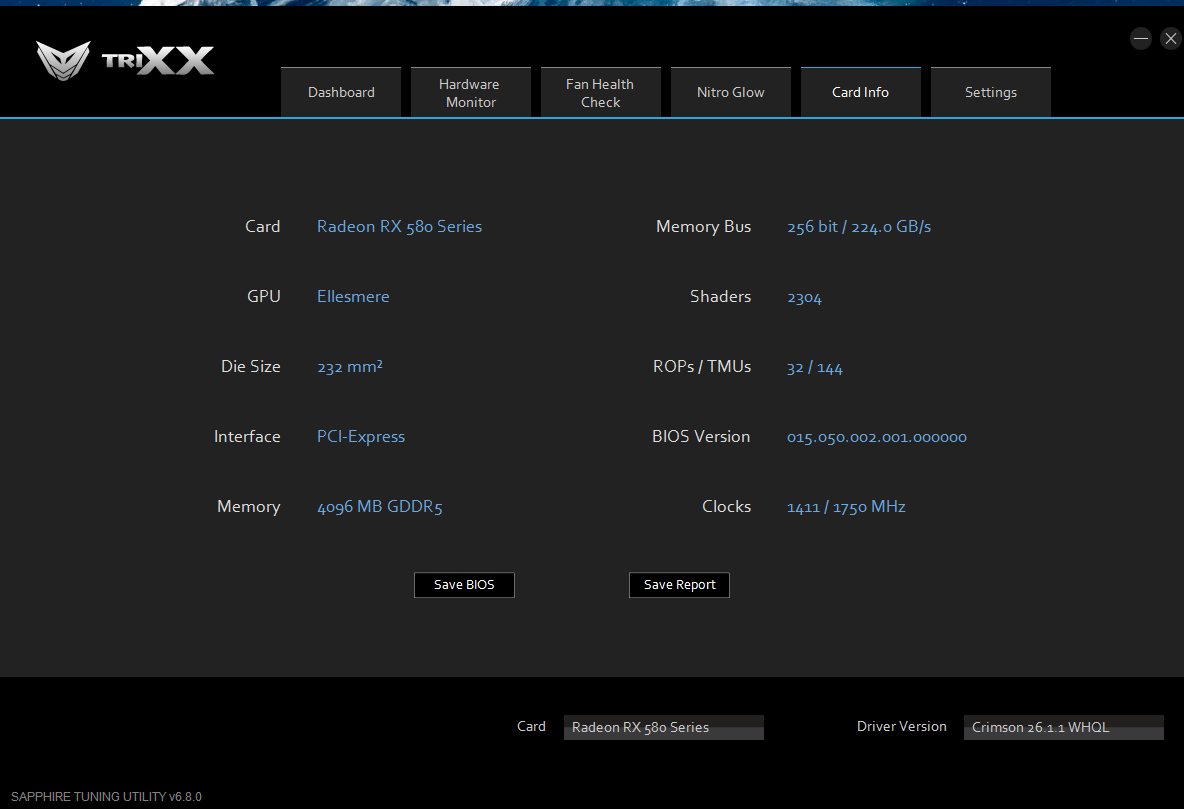This screenshot has height=809, width=1184.
Task: Click the BIOS Version value 015.050.002.001.000000
Action: (876, 437)
